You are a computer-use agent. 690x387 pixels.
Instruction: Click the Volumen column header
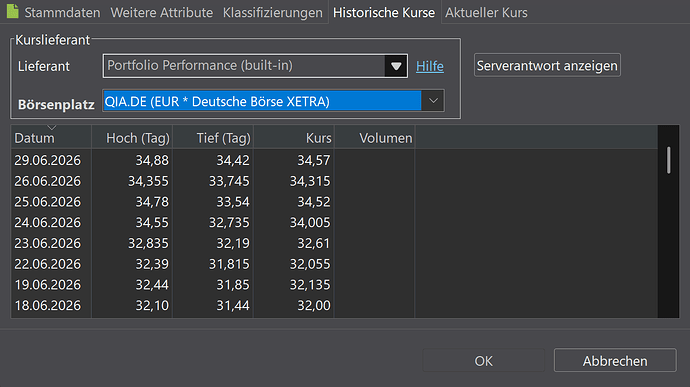point(374,138)
